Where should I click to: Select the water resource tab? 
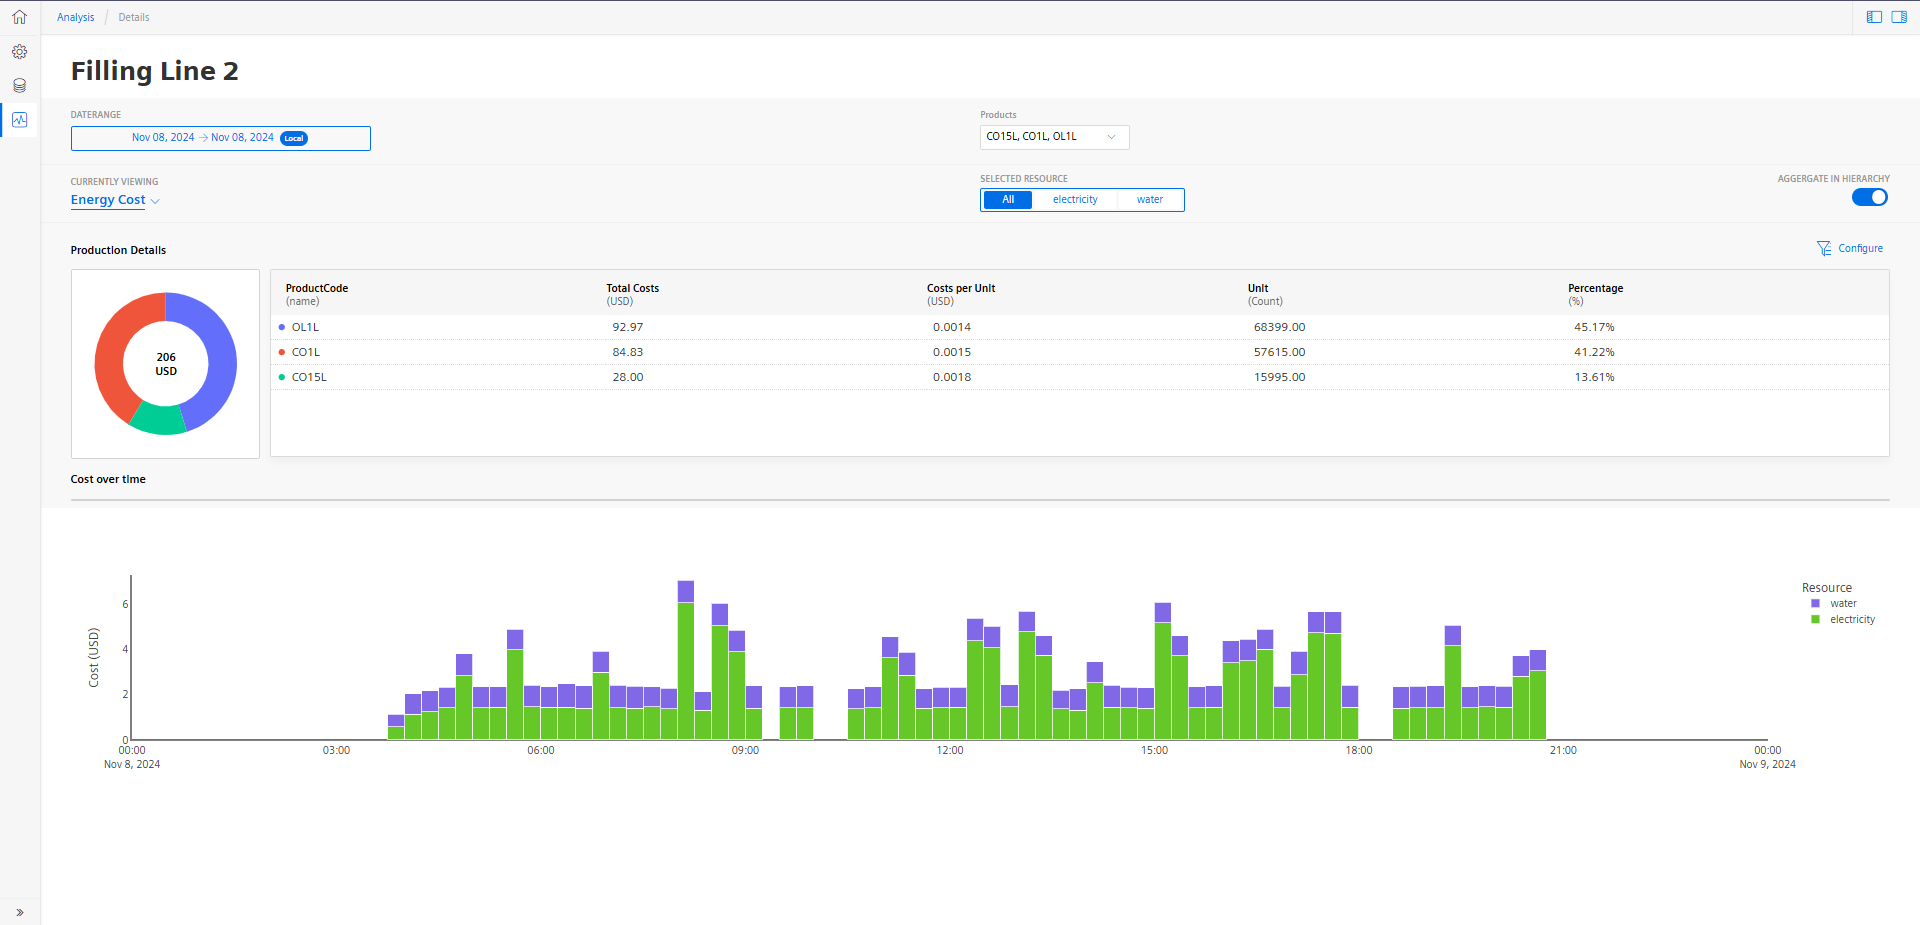[1150, 200]
